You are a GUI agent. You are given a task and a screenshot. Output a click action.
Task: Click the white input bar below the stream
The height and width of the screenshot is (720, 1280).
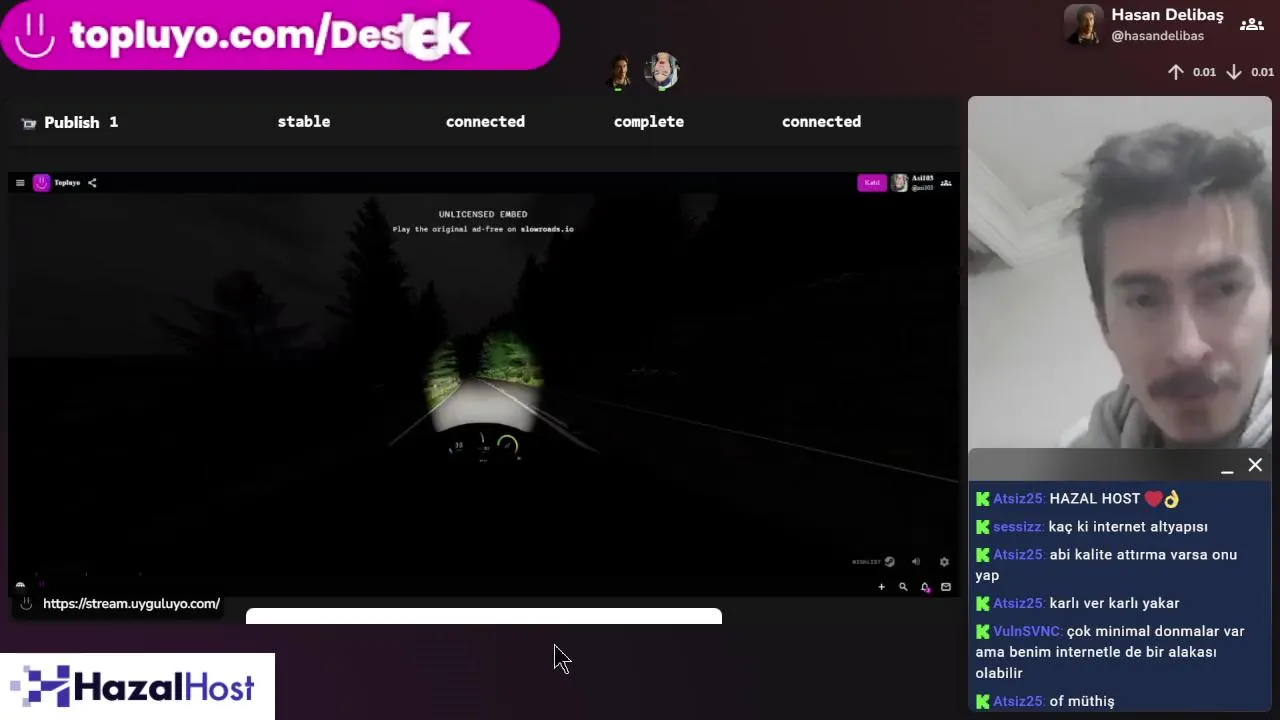coord(484,616)
